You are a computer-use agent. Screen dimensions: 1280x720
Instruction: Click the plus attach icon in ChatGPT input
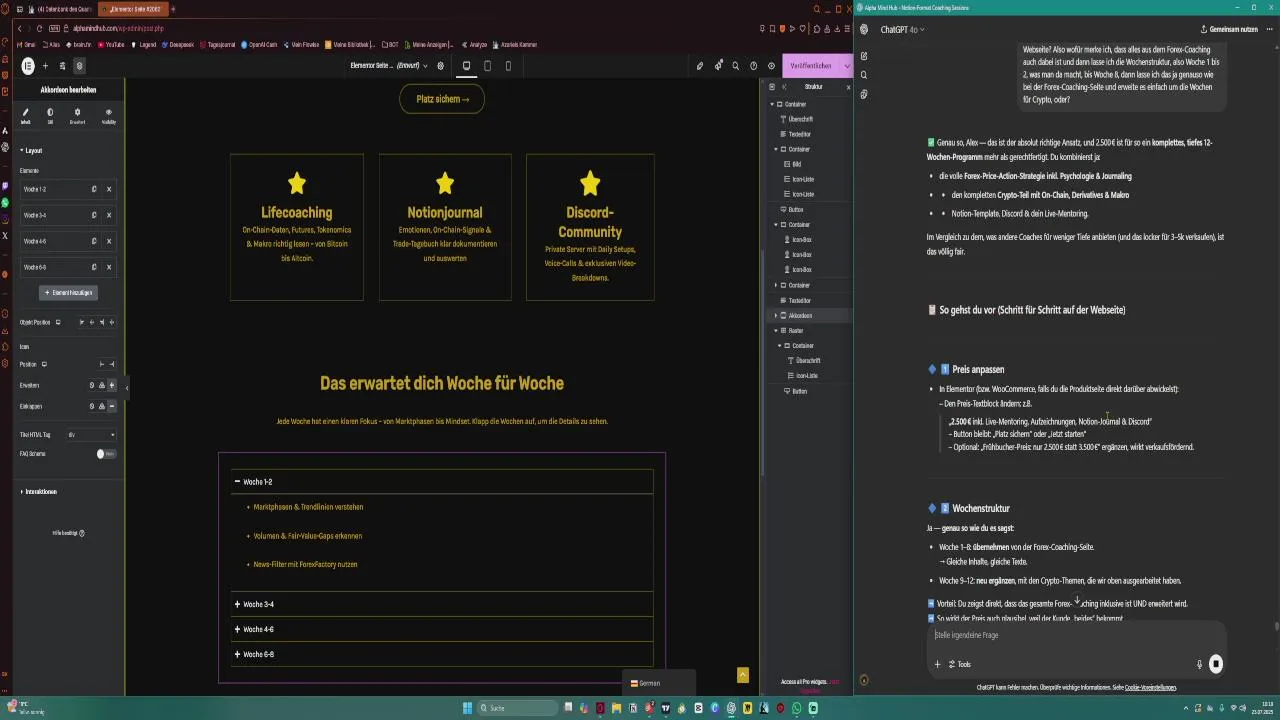pos(937,664)
